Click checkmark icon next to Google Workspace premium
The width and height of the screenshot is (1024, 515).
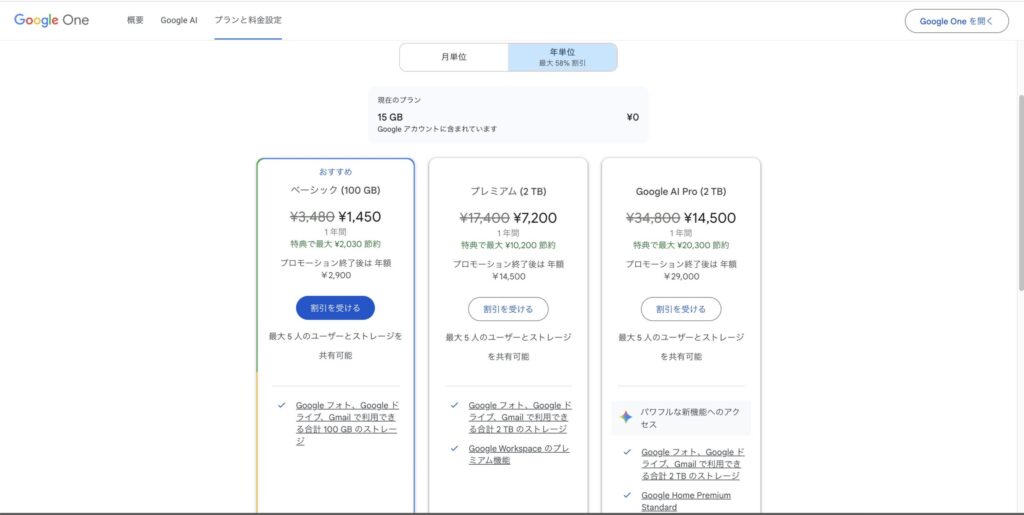click(x=456, y=448)
